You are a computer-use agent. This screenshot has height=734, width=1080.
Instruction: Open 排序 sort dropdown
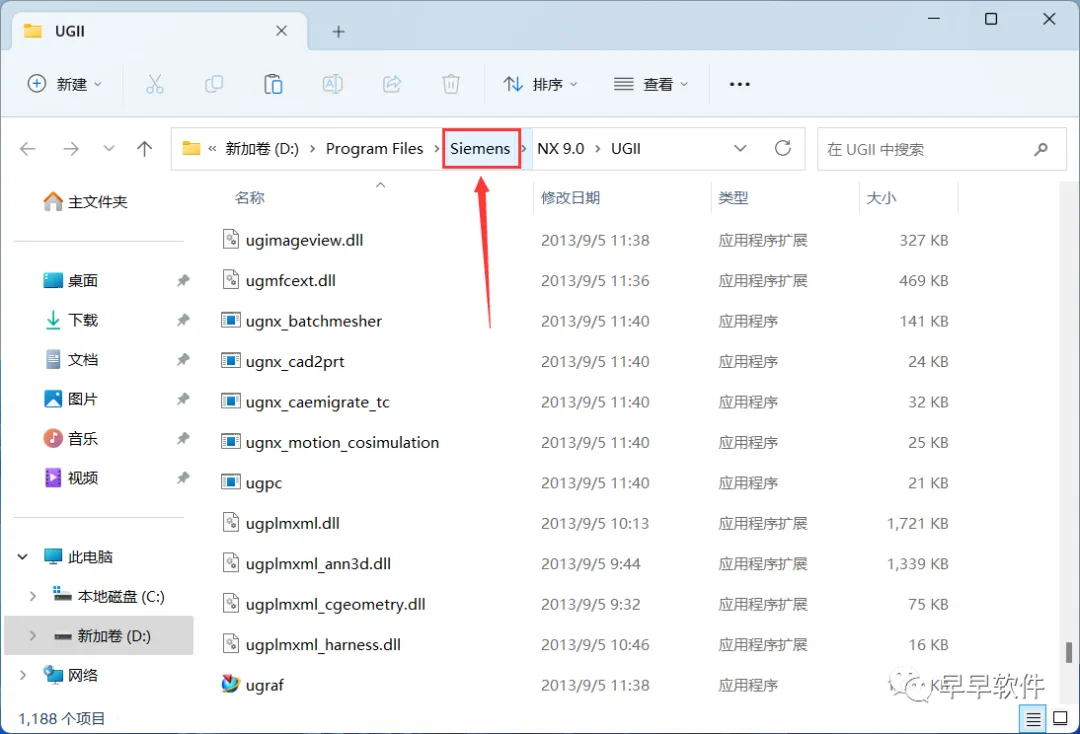[x=541, y=84]
